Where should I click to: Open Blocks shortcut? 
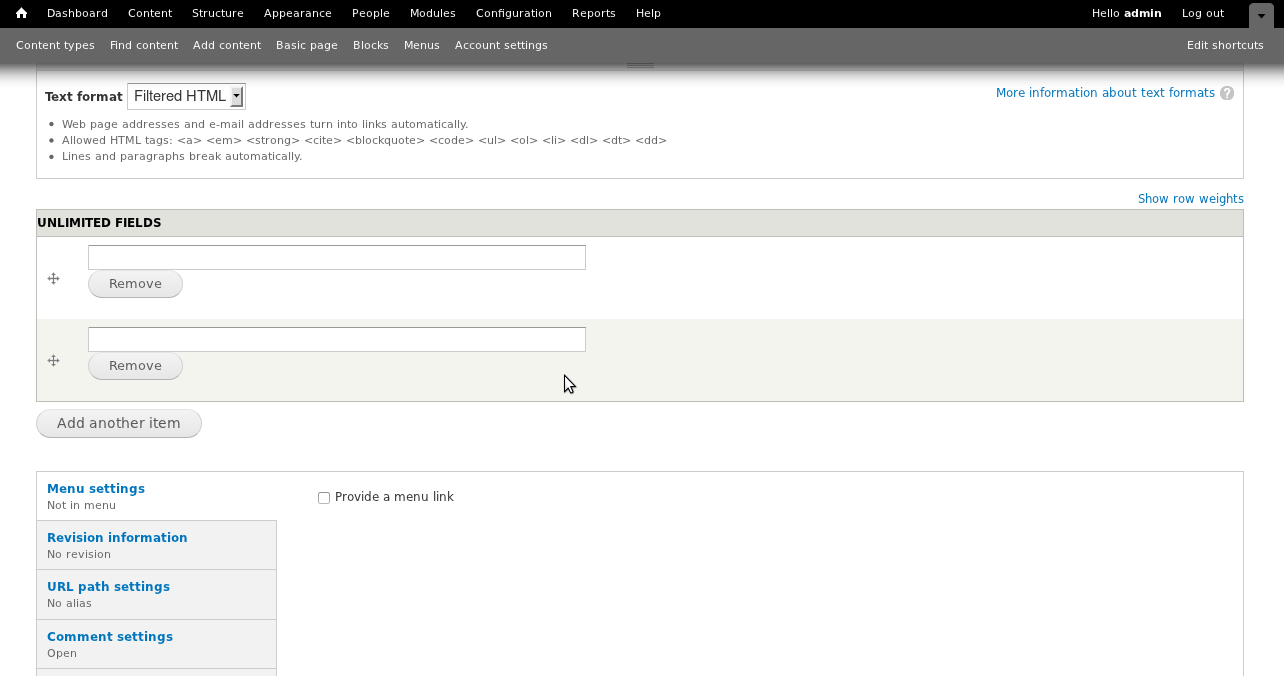371,45
